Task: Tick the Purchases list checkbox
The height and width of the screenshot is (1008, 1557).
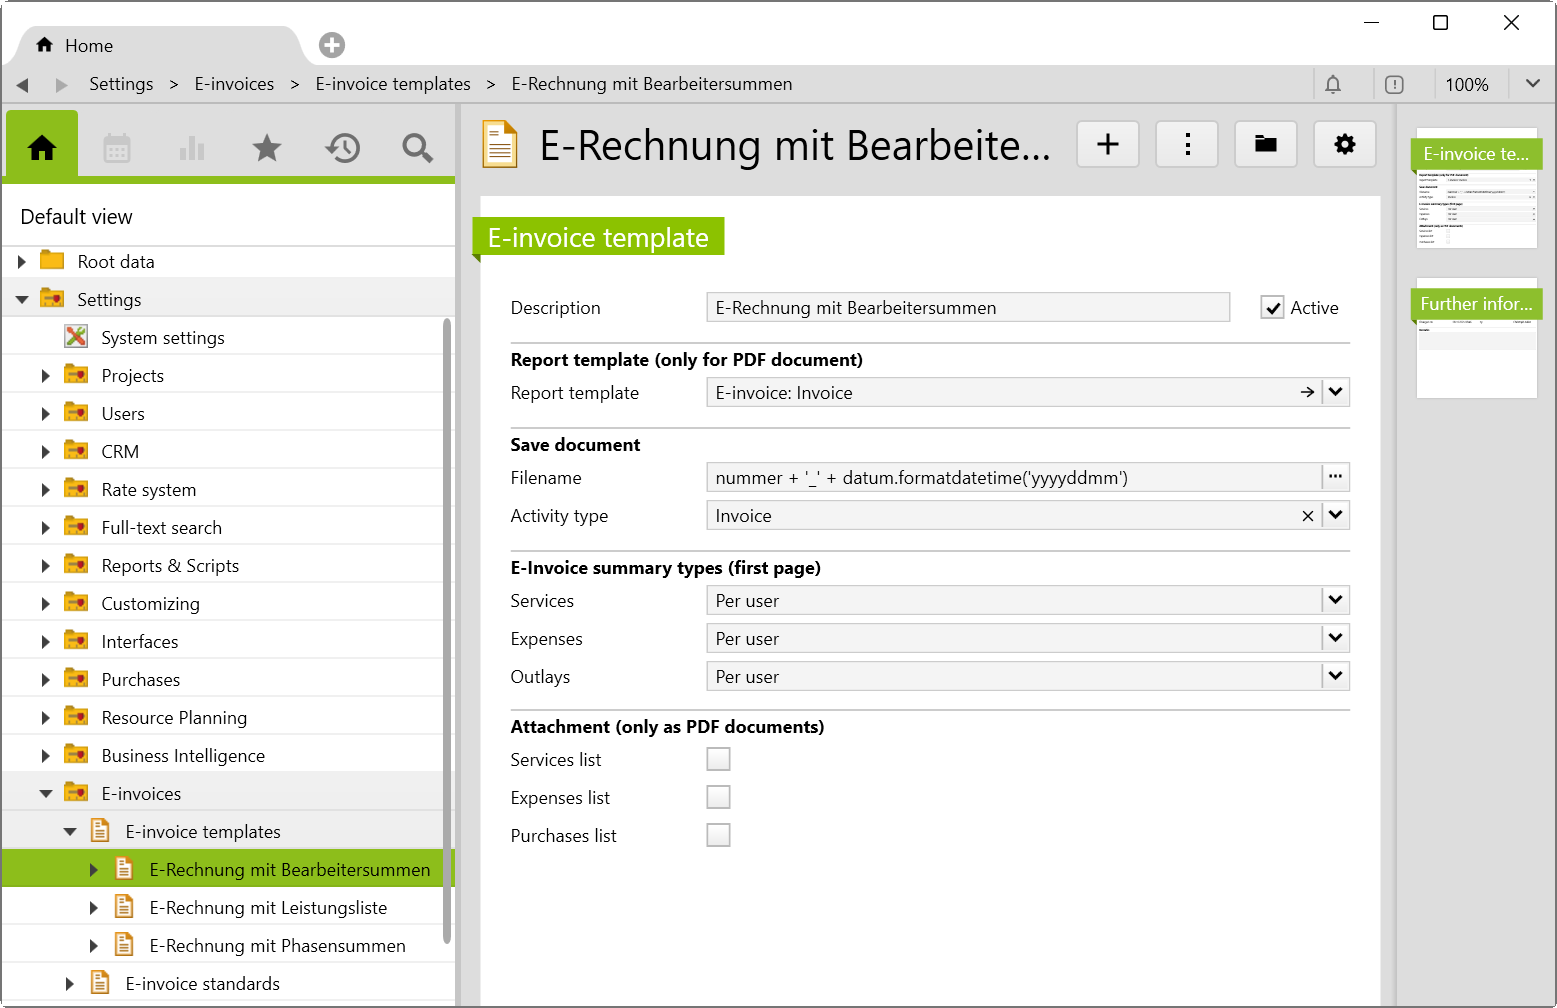Action: point(718,836)
